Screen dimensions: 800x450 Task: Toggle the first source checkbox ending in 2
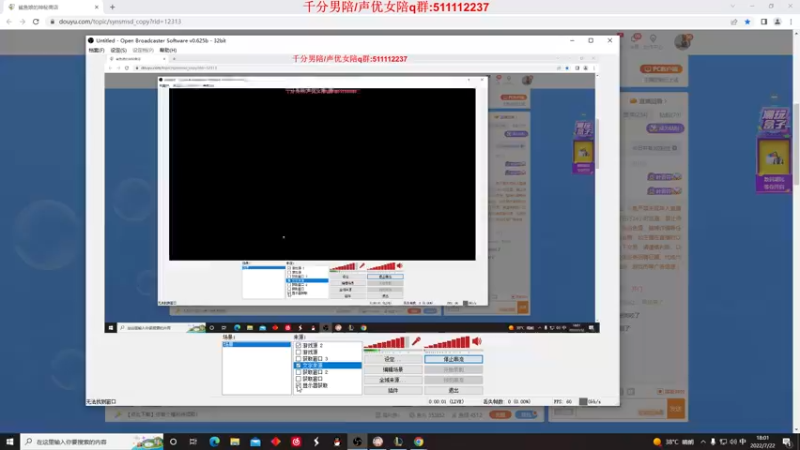[298, 345]
